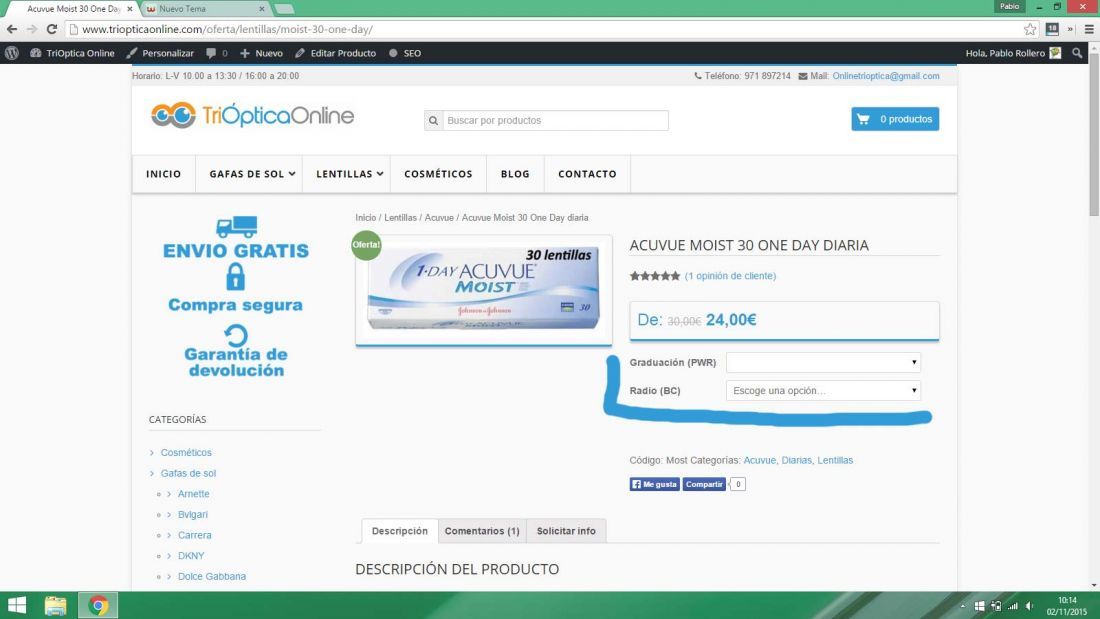Bookmark page with the star icon
Image resolution: width=1100 pixels, height=619 pixels.
(1030, 29)
